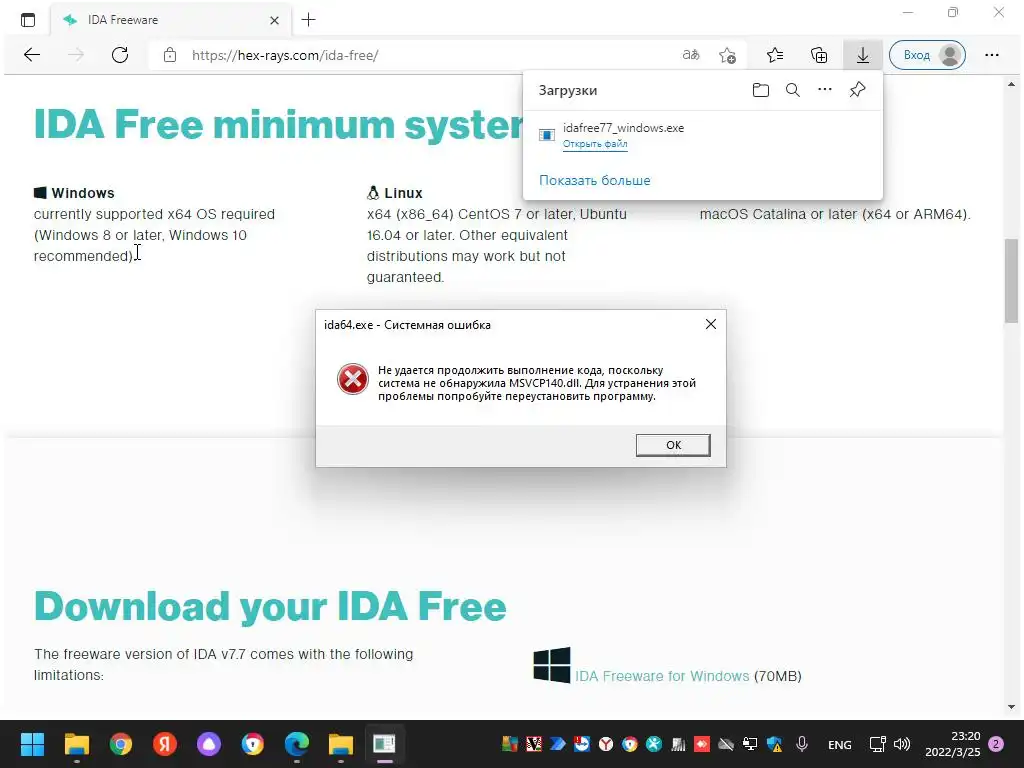The height and width of the screenshot is (768, 1024).
Task: Open volume speaker tray icon
Action: point(902,744)
